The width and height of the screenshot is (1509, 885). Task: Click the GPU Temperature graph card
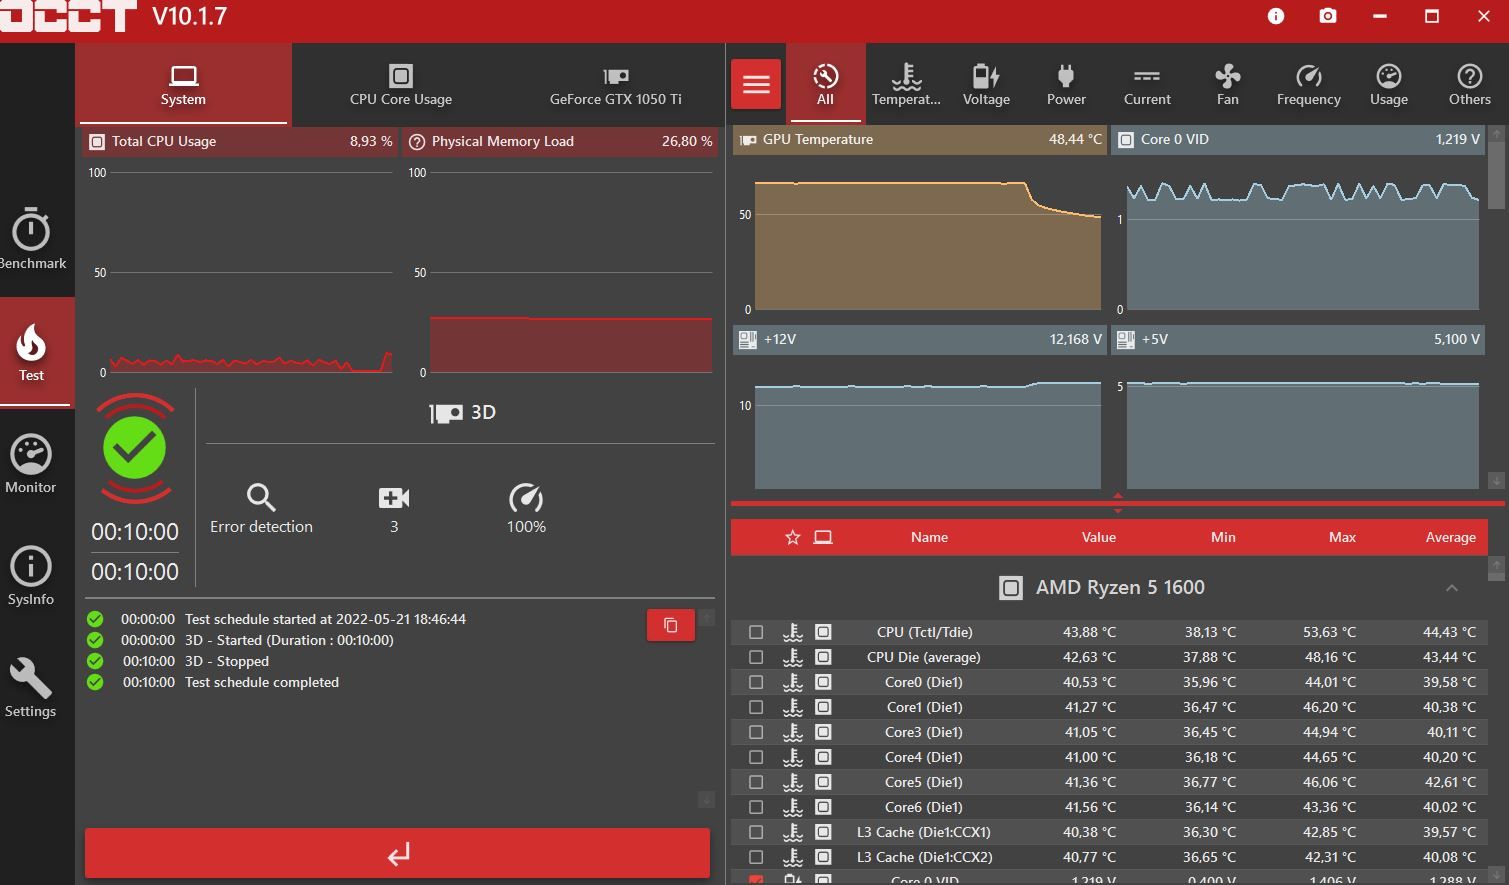point(919,219)
